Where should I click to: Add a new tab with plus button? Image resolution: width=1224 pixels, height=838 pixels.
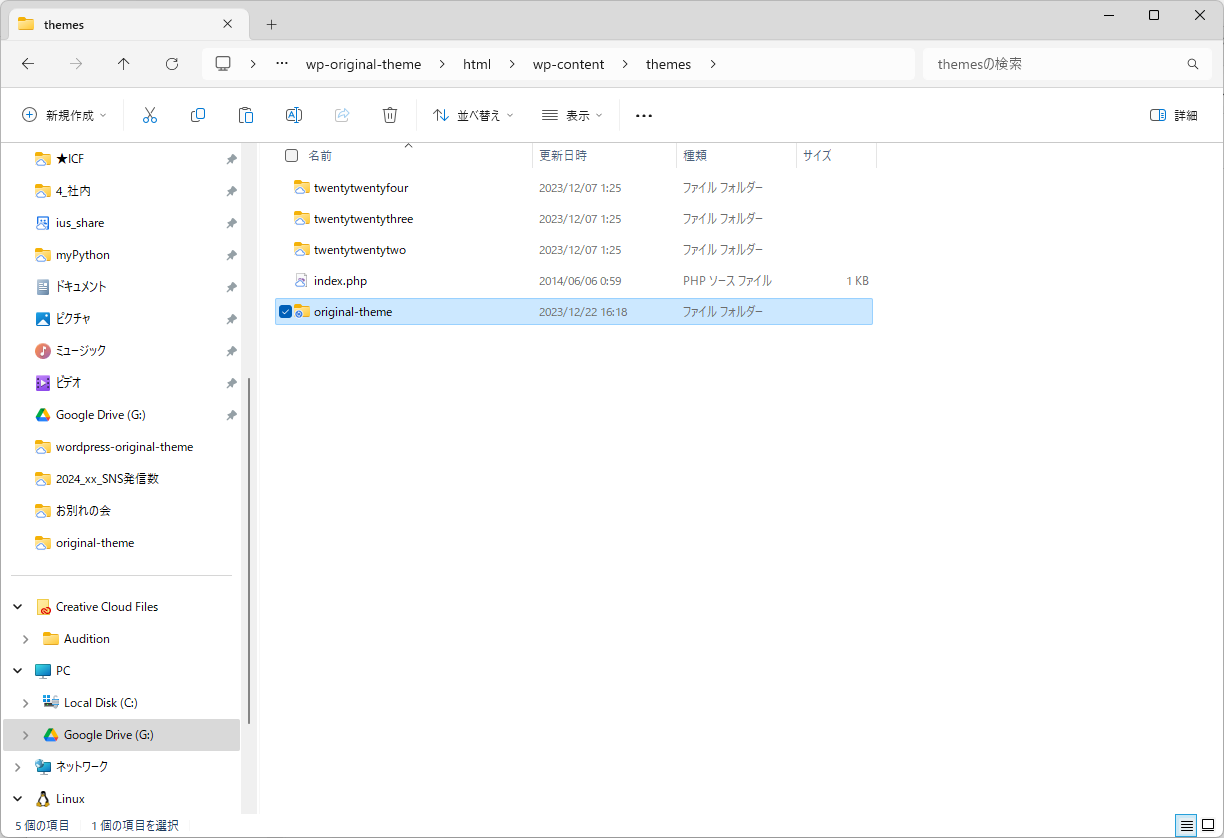[x=271, y=24]
